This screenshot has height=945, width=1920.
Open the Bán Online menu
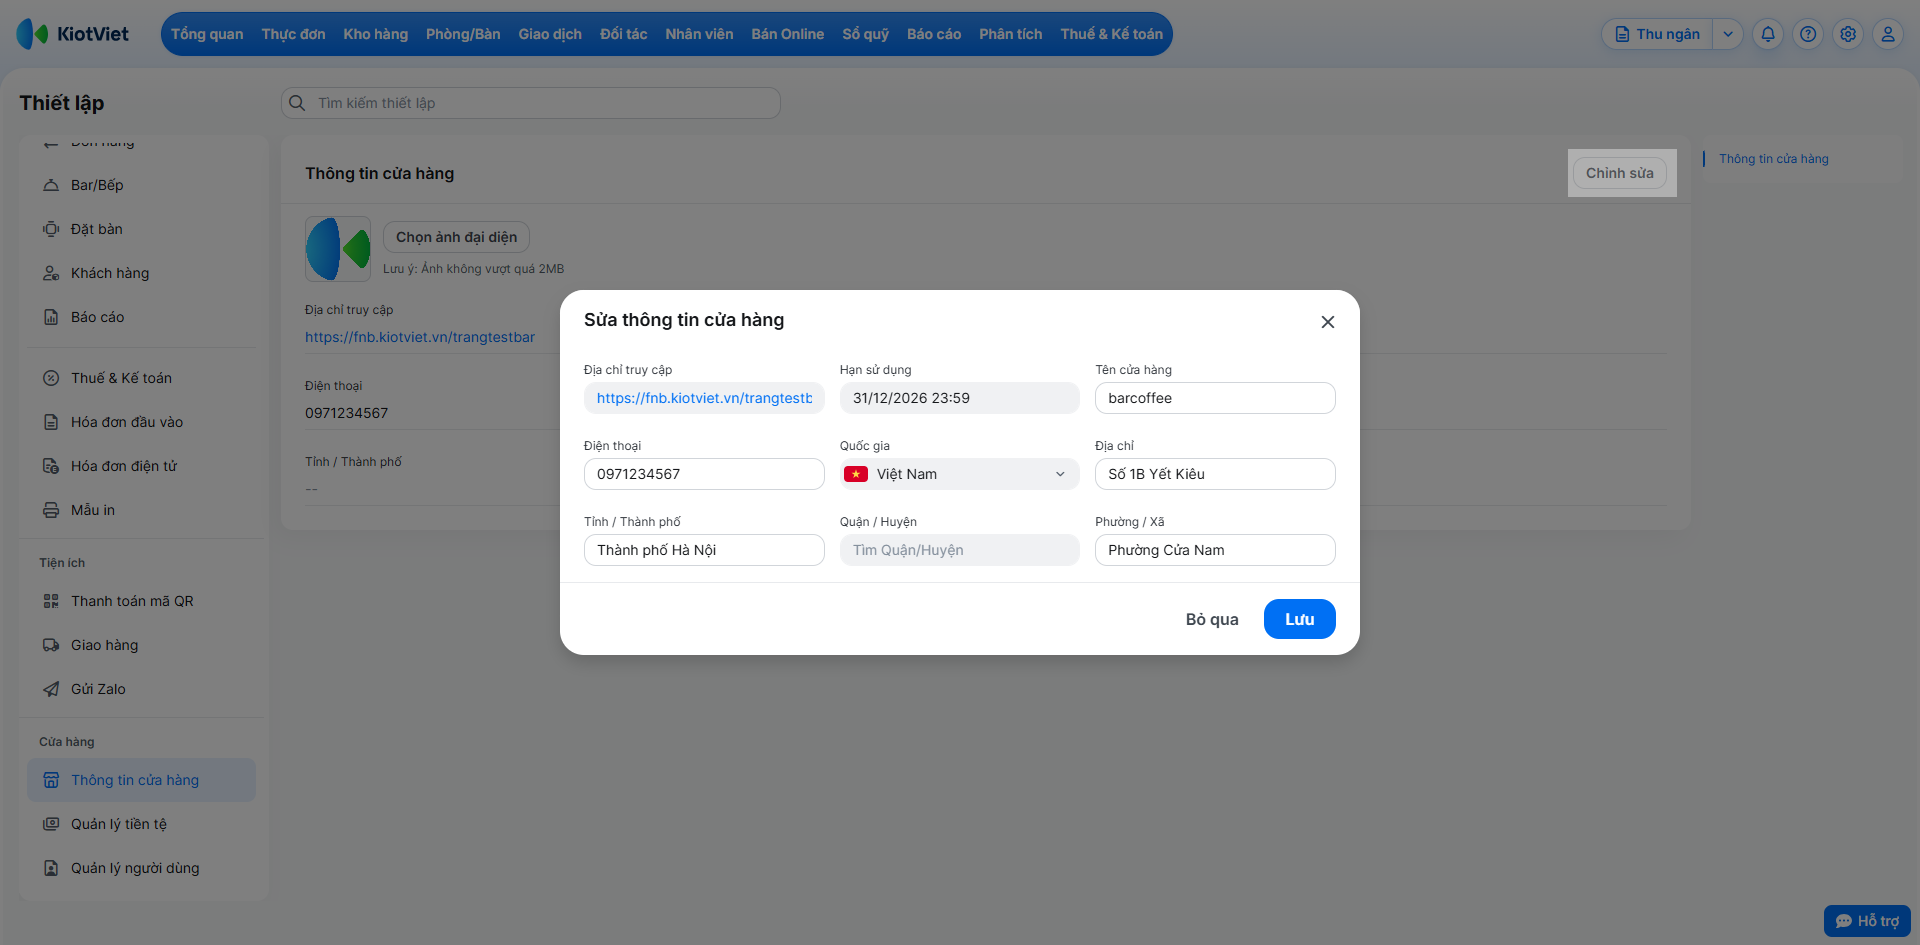tap(788, 34)
